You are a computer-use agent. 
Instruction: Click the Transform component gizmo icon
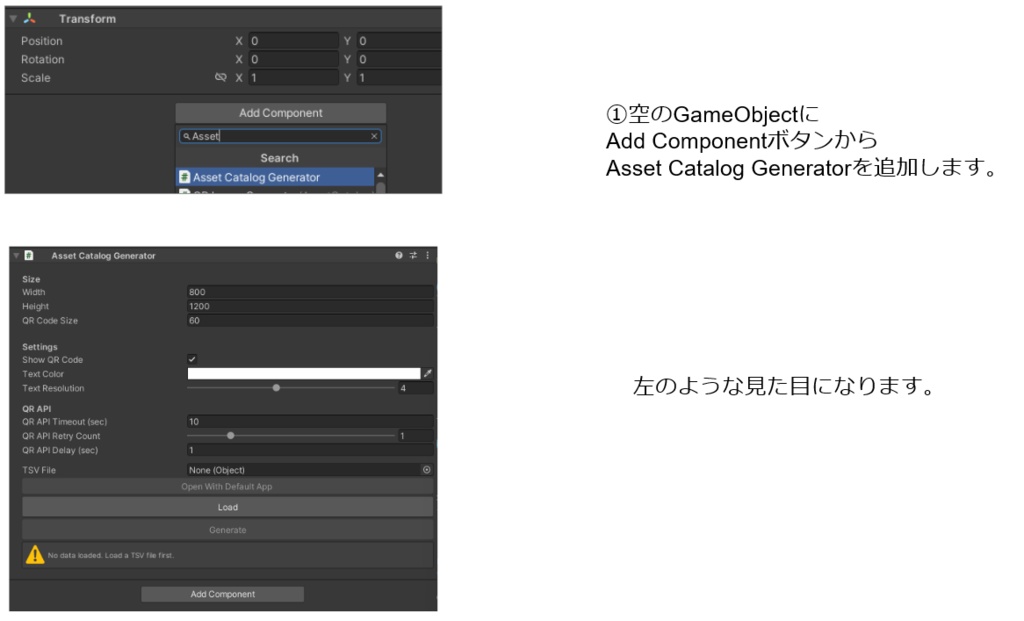pos(28,18)
